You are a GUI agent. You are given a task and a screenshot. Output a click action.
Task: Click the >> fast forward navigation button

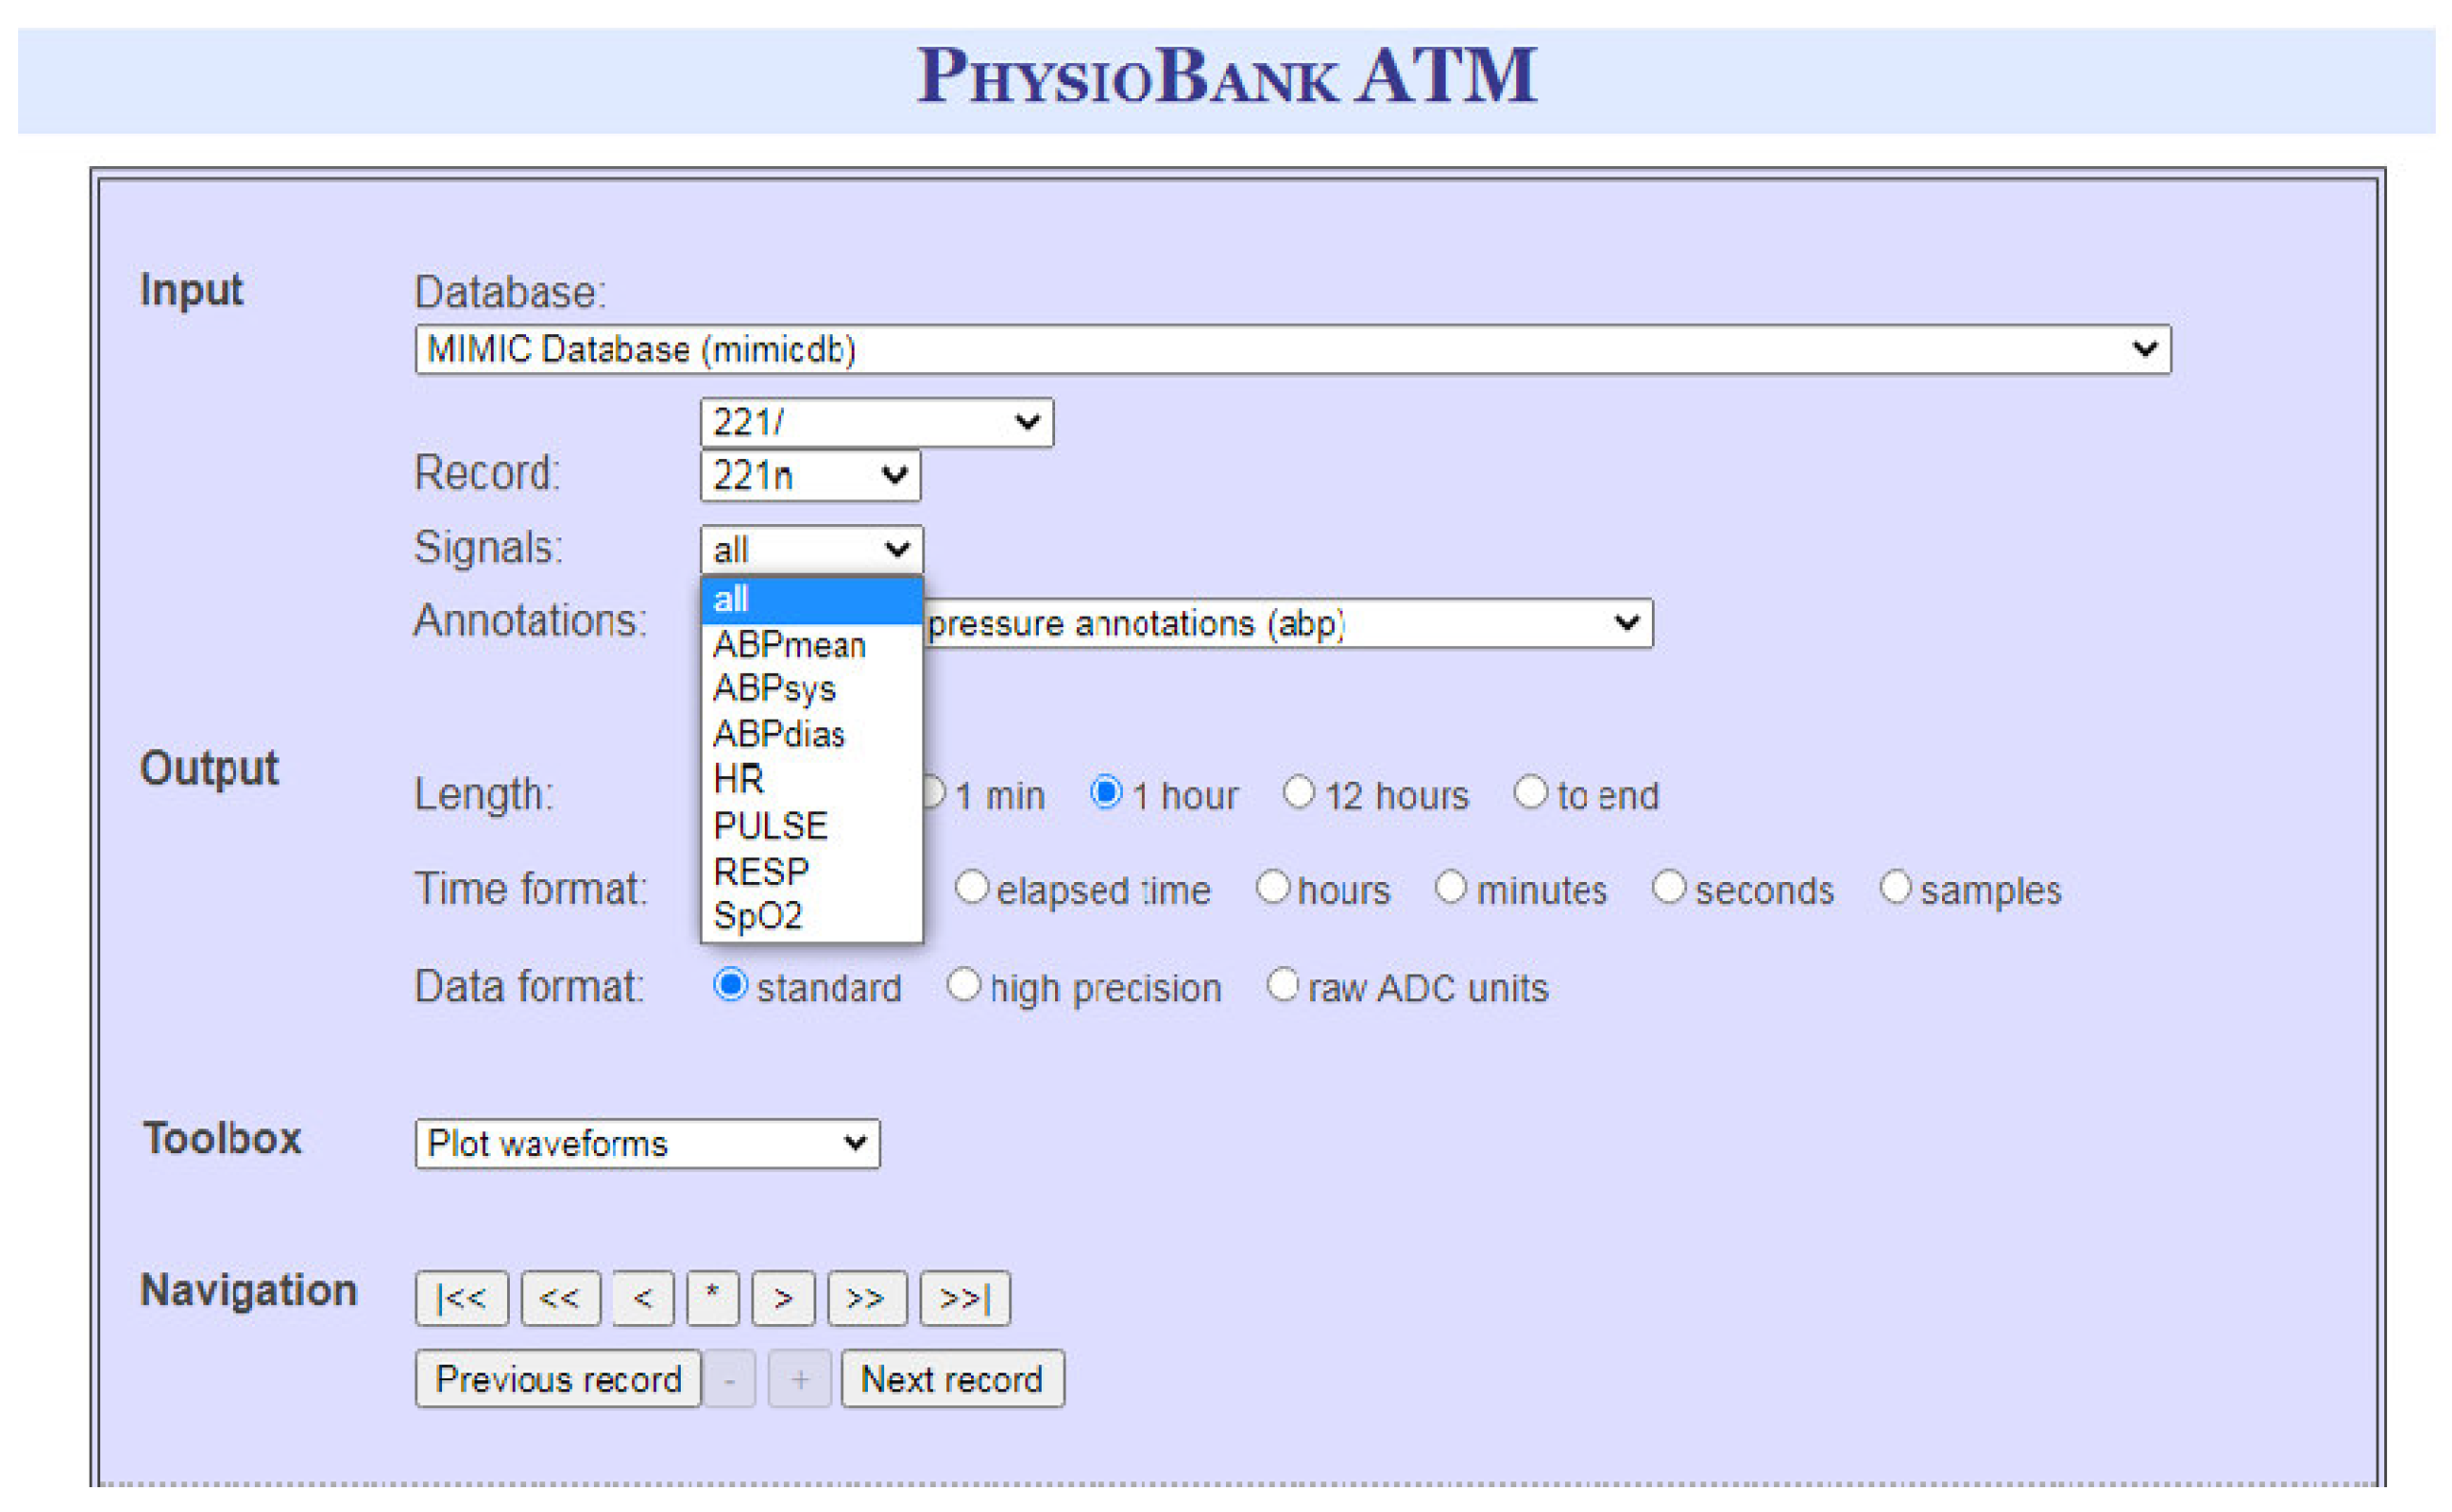point(866,1298)
